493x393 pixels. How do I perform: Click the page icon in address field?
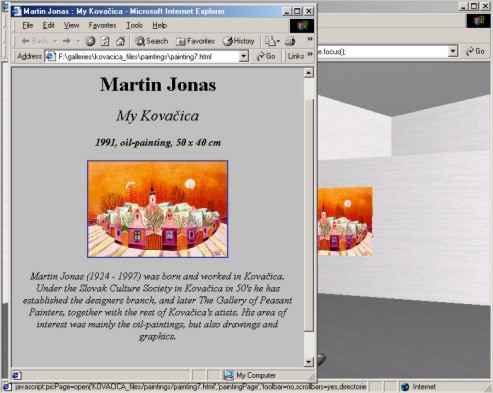tap(51, 56)
